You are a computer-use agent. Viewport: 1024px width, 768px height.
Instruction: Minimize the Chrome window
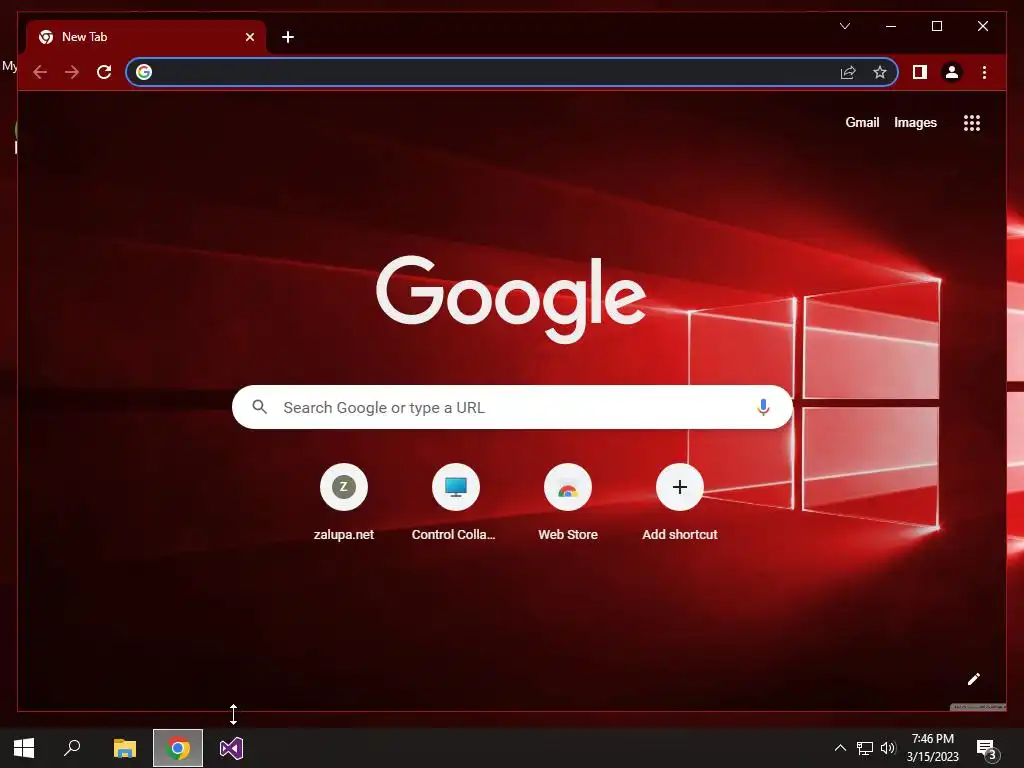(x=891, y=26)
